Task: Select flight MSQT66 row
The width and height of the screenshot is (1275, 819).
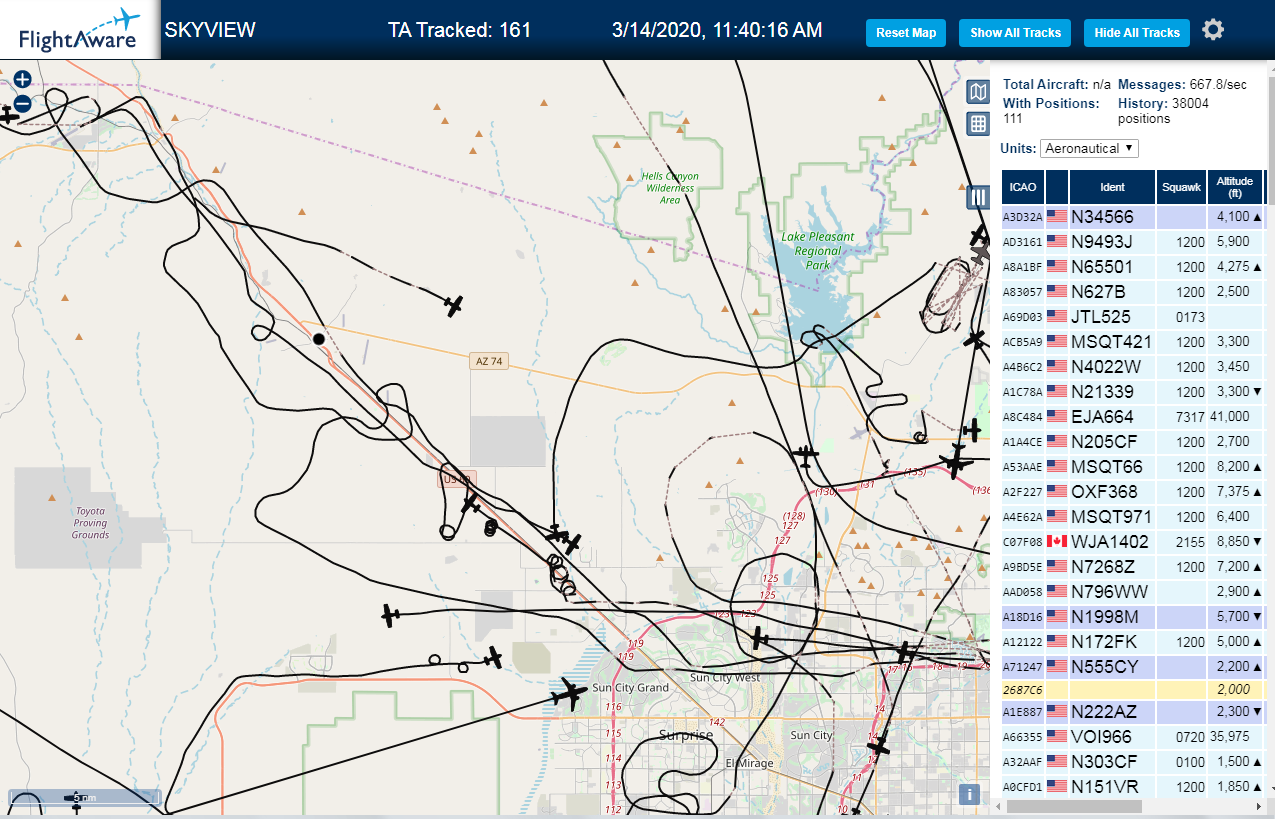Action: pos(1133,467)
